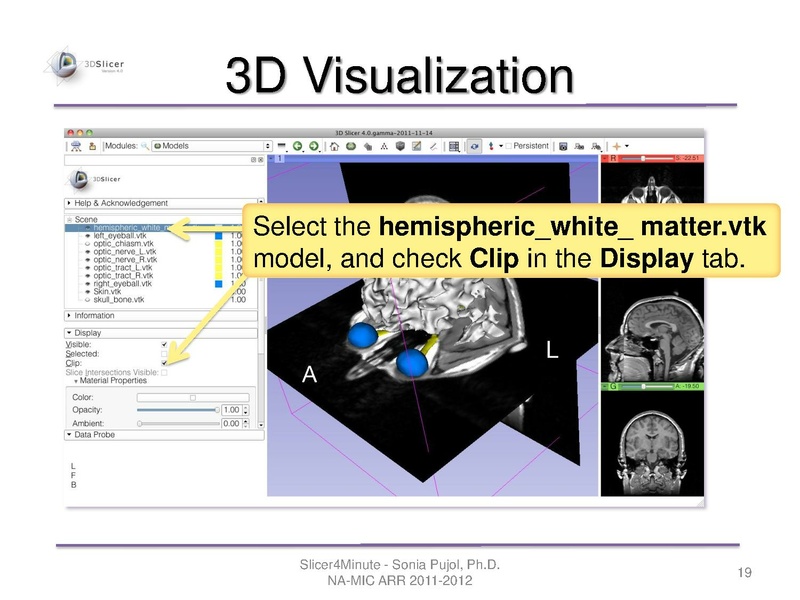This screenshot has width=800, height=600.
Task: Click the crosshair icon in toolbar
Action: [617, 146]
